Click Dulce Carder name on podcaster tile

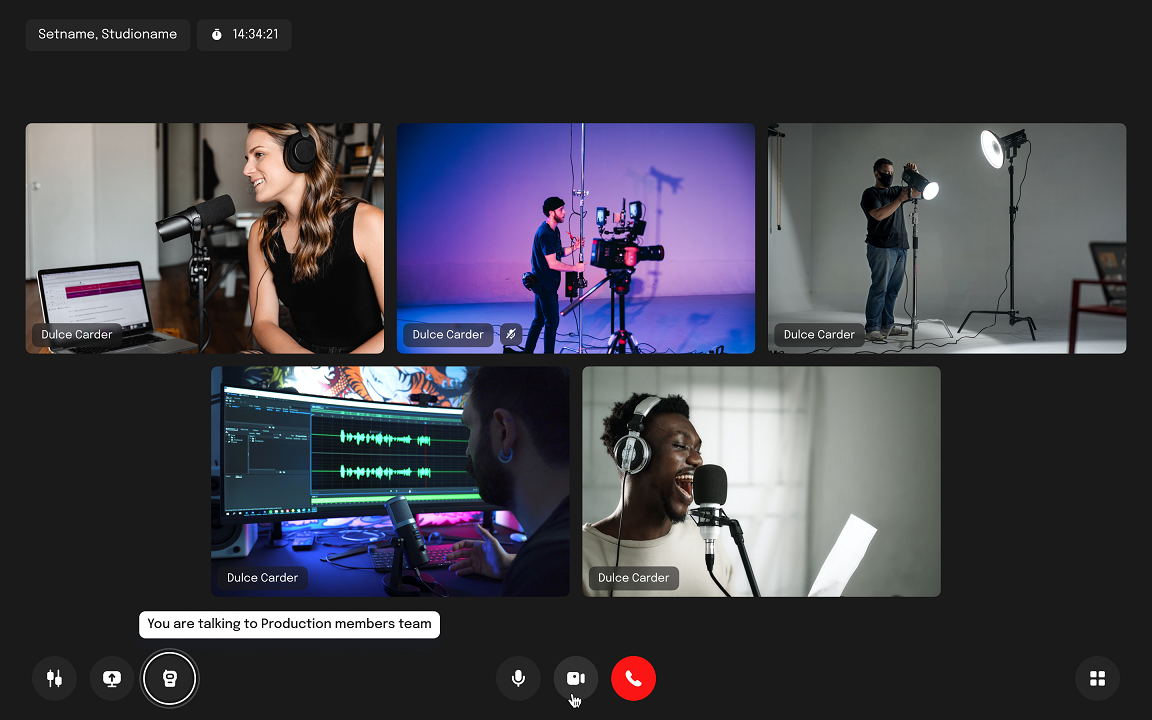coord(77,334)
